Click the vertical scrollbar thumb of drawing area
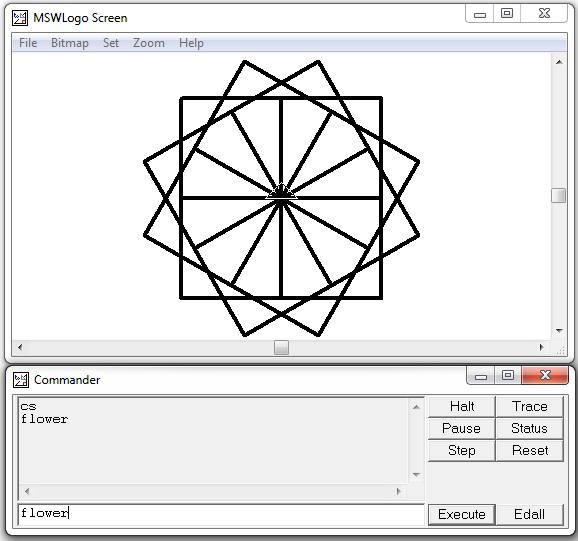Viewport: 578px width, 541px height. tap(559, 195)
